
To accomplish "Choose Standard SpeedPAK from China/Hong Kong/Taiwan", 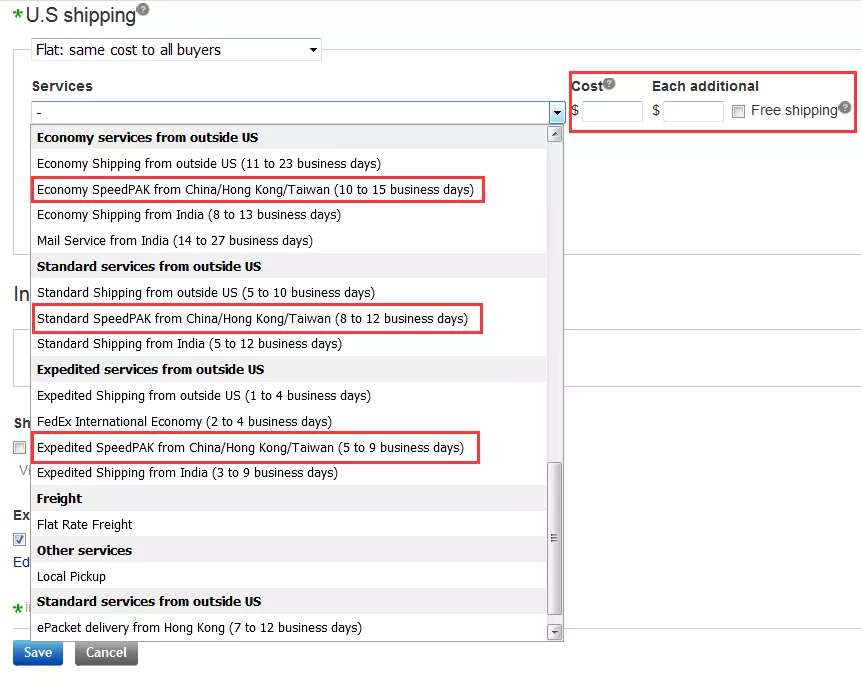I will tap(252, 318).
